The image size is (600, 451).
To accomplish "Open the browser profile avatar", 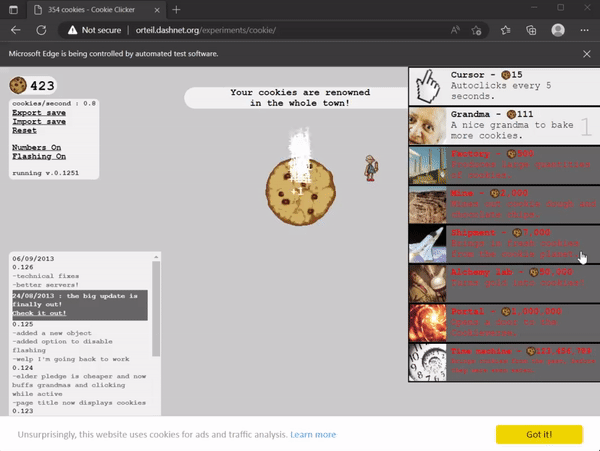I will pyautogui.click(x=558, y=30).
